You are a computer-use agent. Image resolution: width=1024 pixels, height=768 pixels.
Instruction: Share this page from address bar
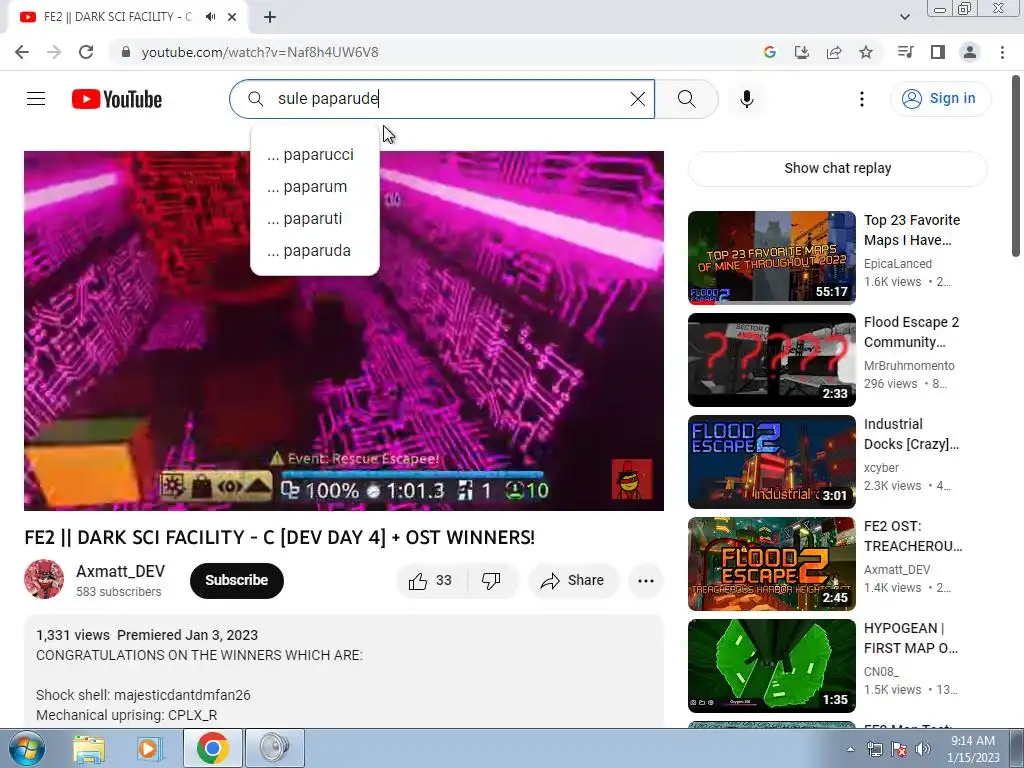click(834, 52)
